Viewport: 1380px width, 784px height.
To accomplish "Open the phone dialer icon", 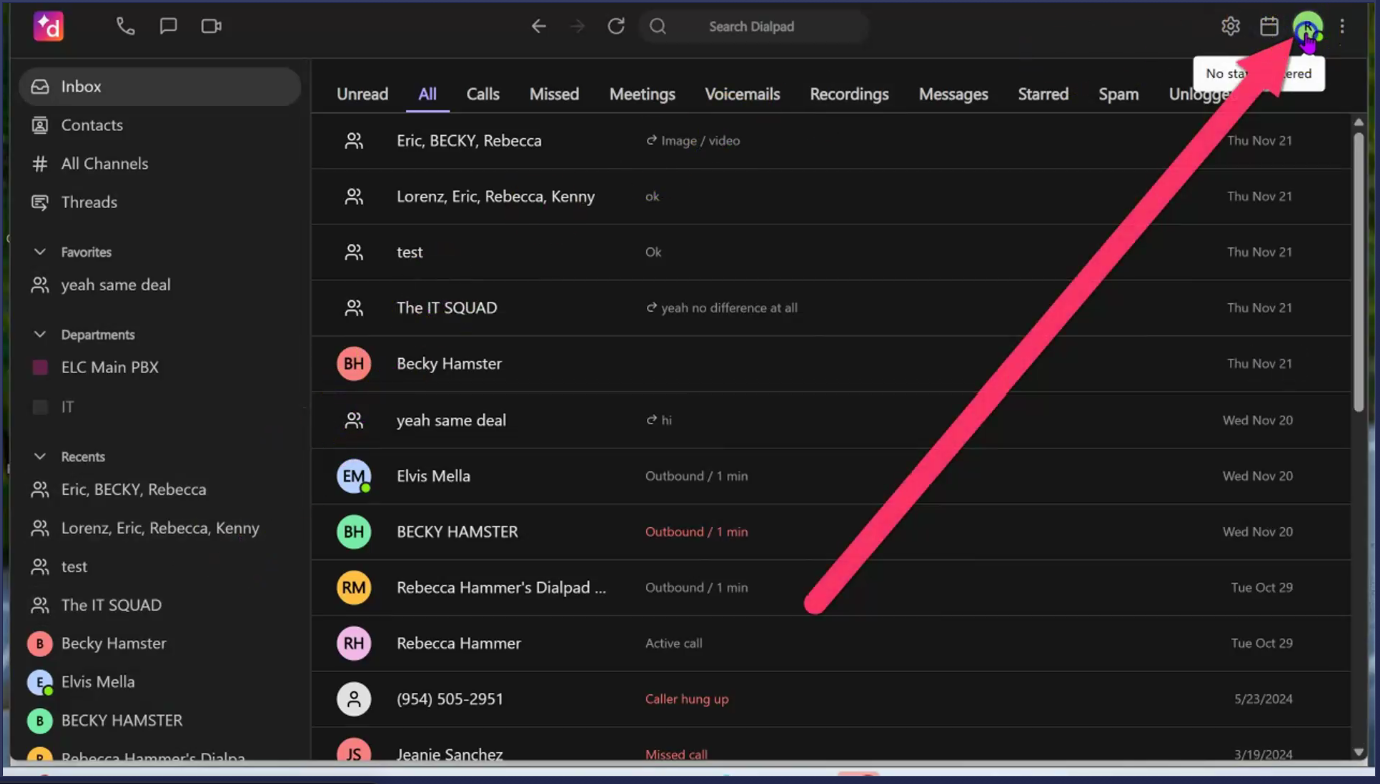I will click(x=125, y=26).
